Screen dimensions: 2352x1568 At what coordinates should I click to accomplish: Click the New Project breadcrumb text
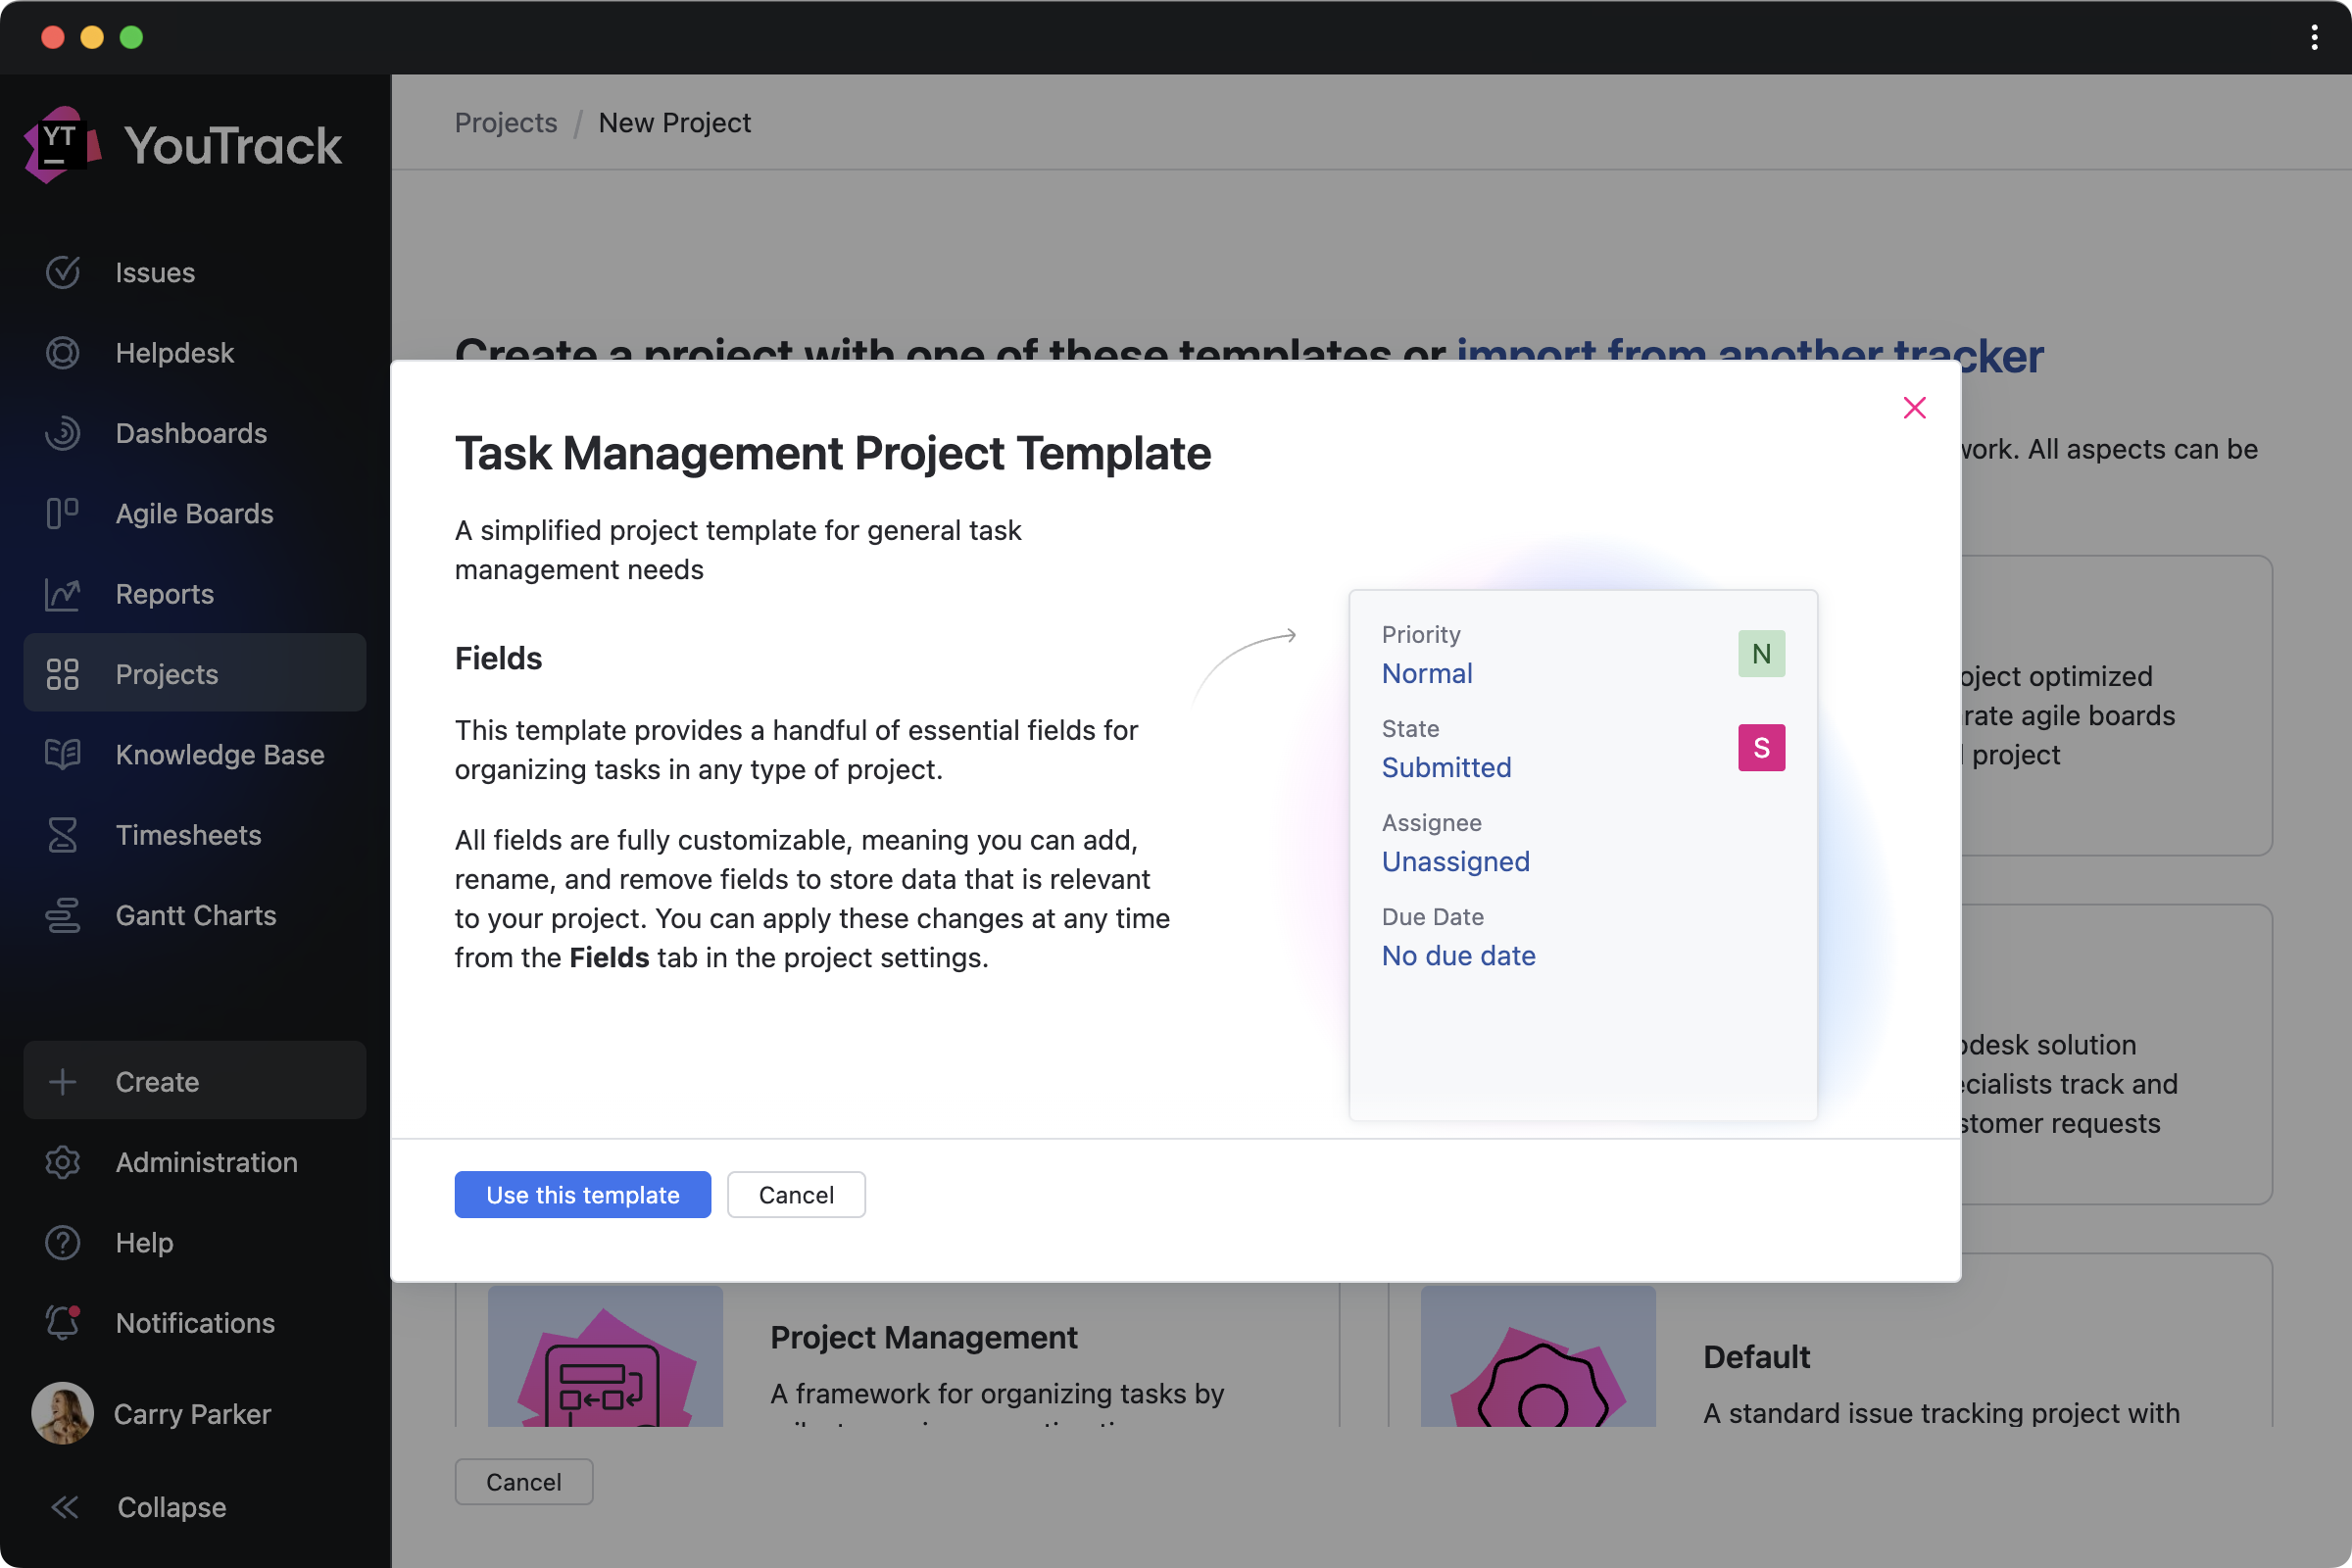pyautogui.click(x=674, y=123)
